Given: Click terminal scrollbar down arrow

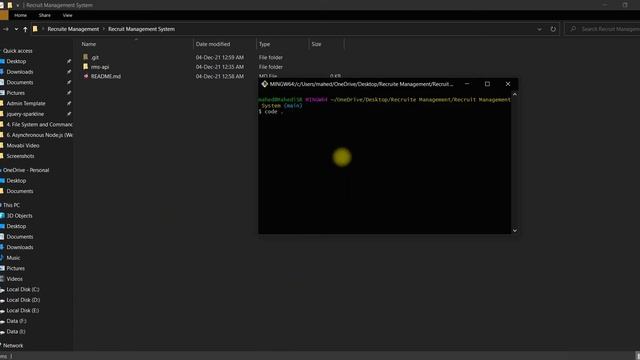Looking at the screenshot, I should (515, 231).
